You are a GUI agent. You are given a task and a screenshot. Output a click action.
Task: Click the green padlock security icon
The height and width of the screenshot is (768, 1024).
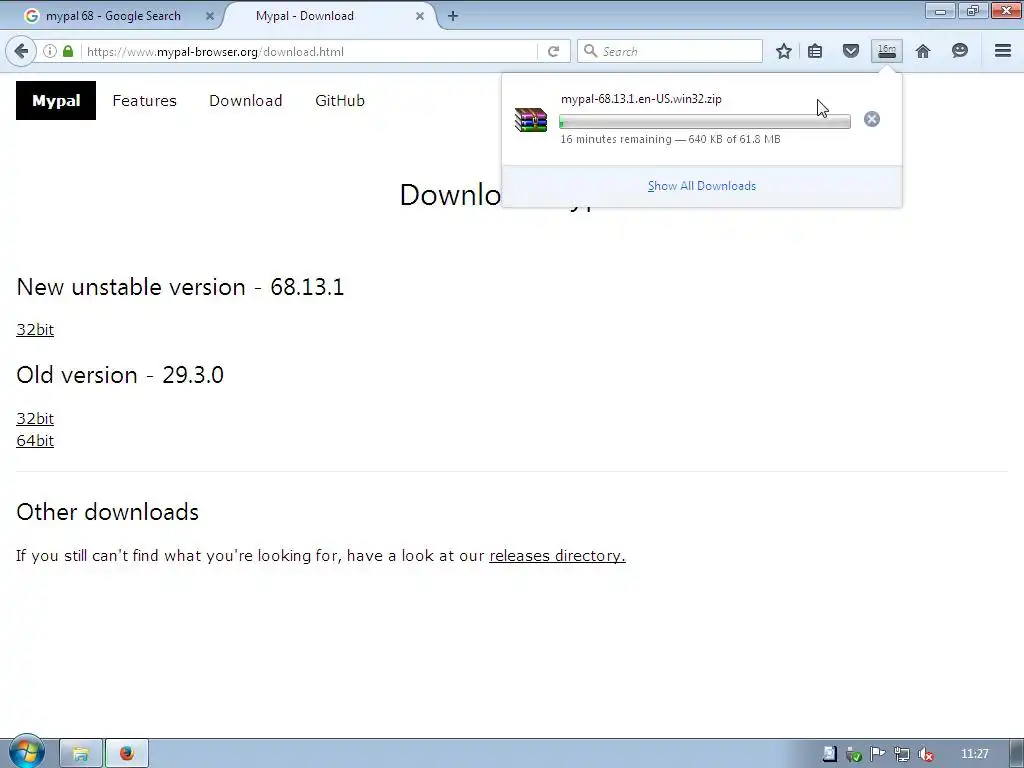coord(68,51)
